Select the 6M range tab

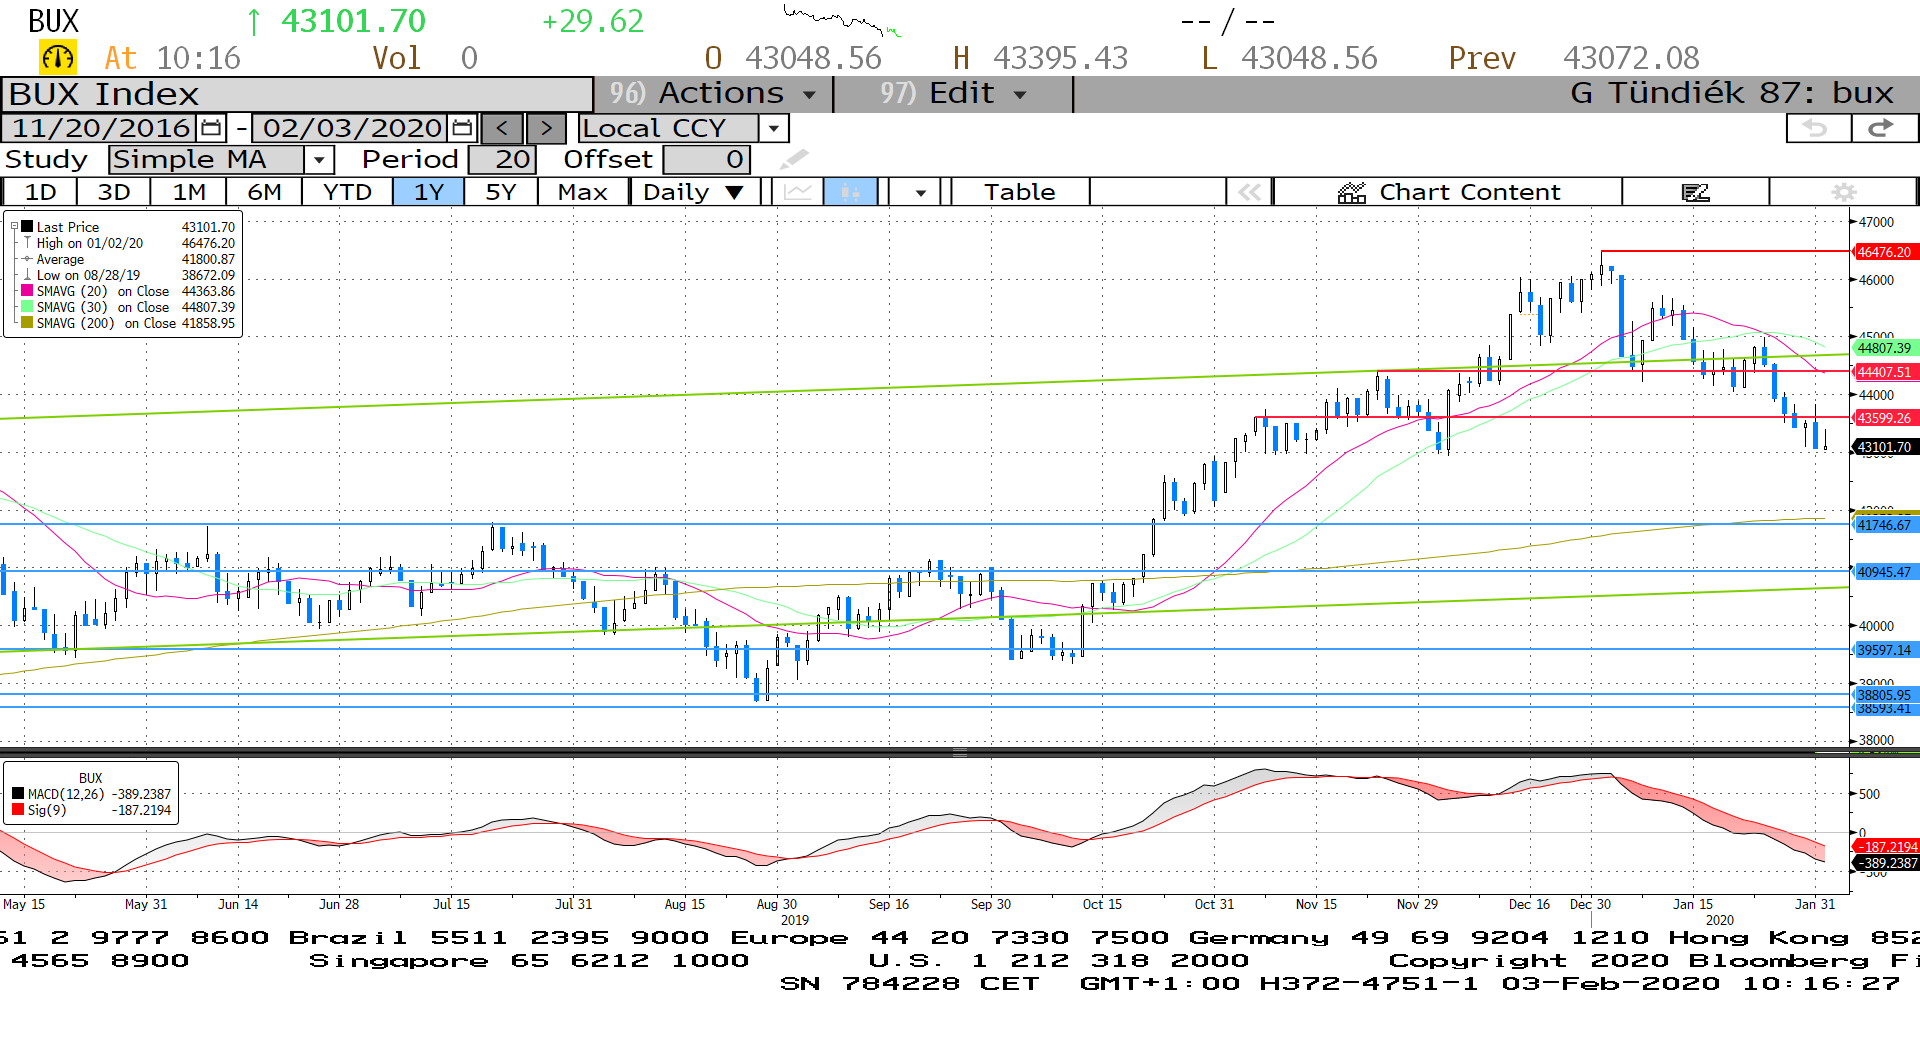pos(264,192)
